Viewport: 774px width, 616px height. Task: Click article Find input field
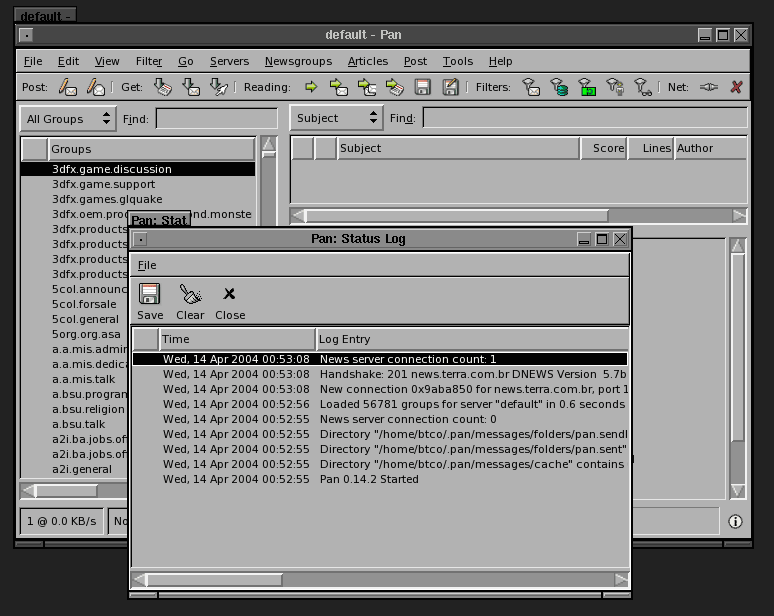tap(585, 118)
